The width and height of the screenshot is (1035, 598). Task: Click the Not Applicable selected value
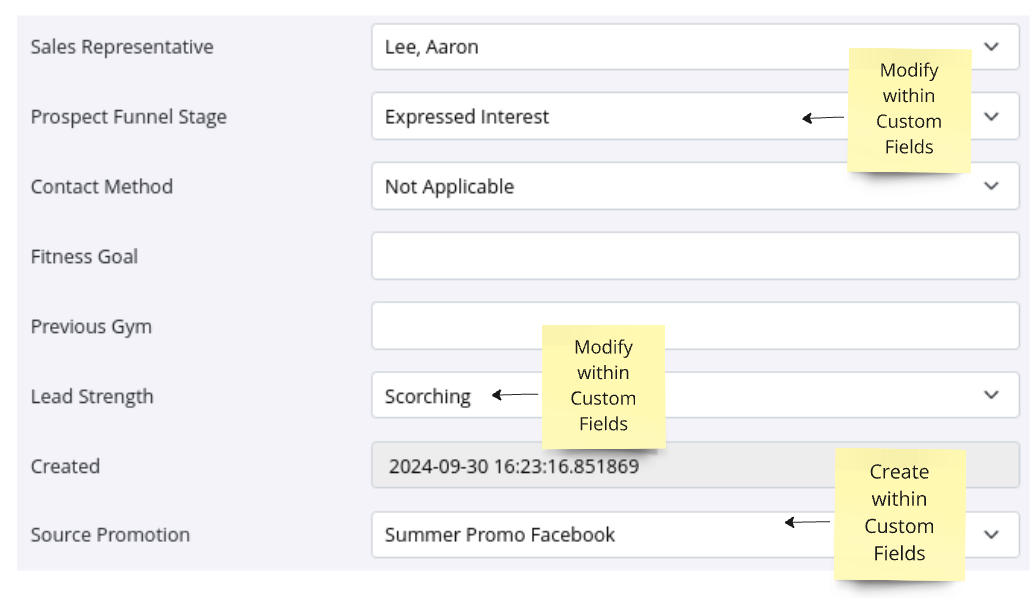pos(450,187)
